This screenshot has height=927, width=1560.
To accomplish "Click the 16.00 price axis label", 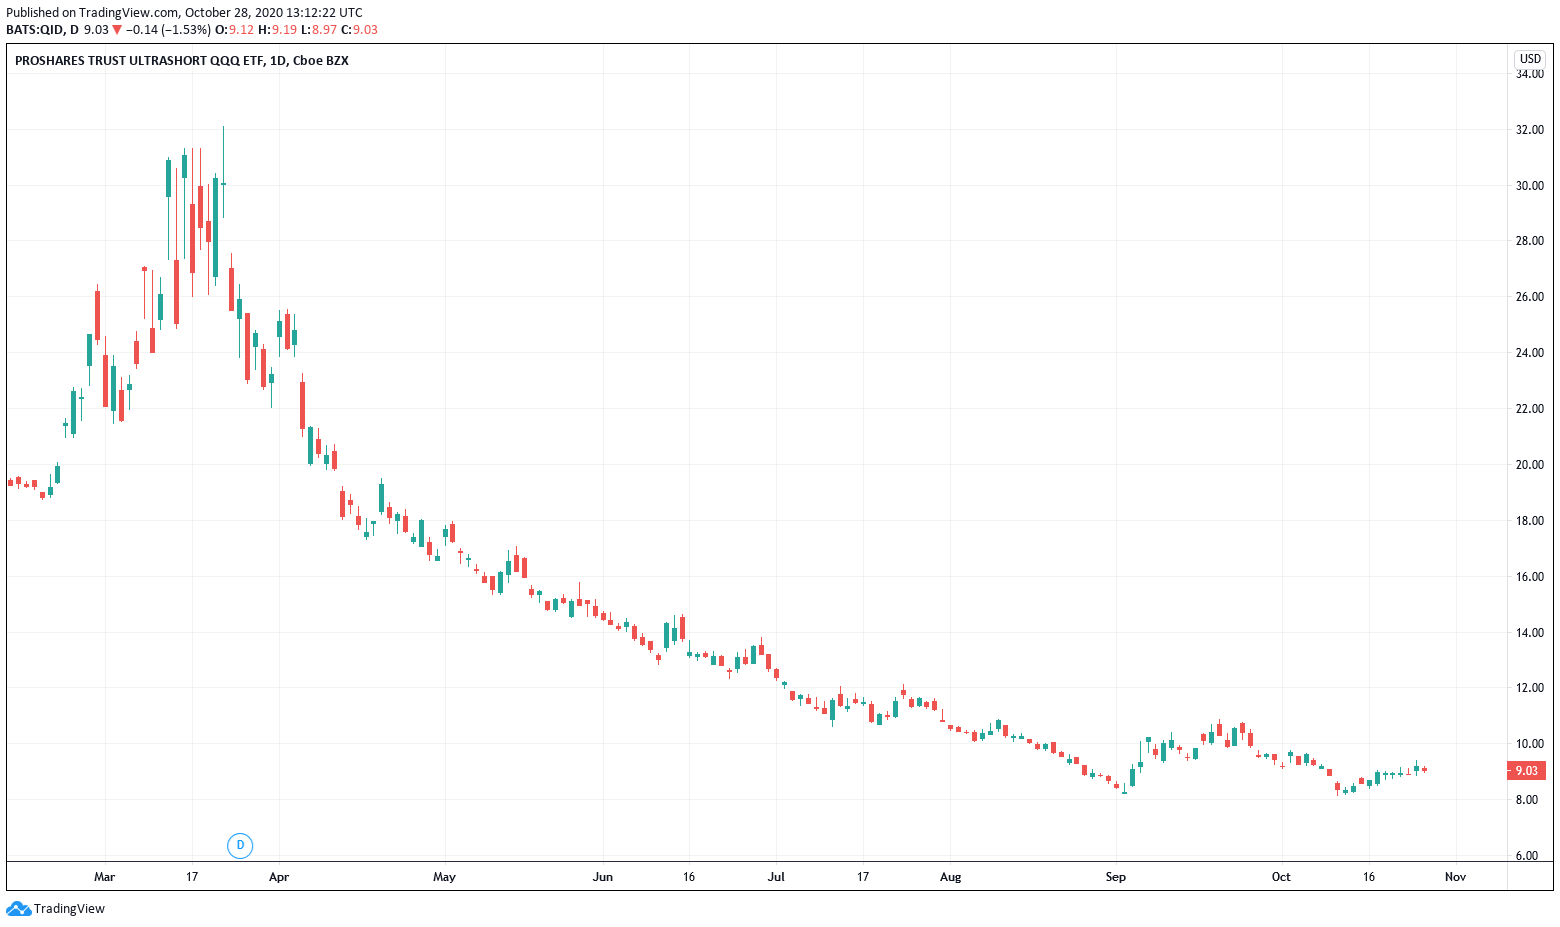I will pyautogui.click(x=1530, y=577).
